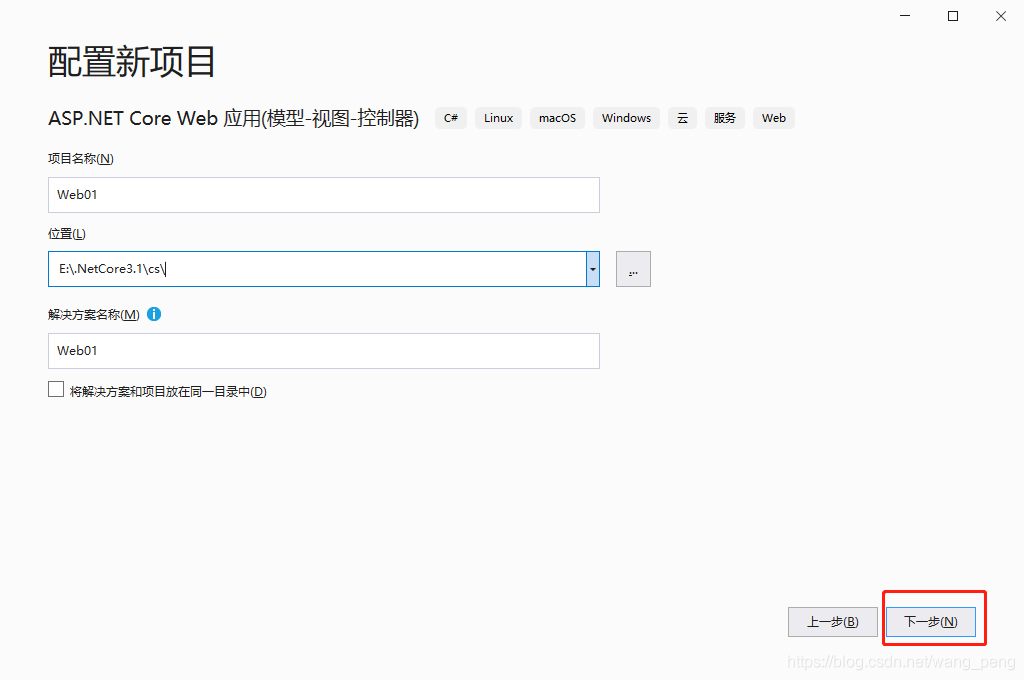Open the location dropdown arrow
The width and height of the screenshot is (1024, 680).
pos(593,269)
